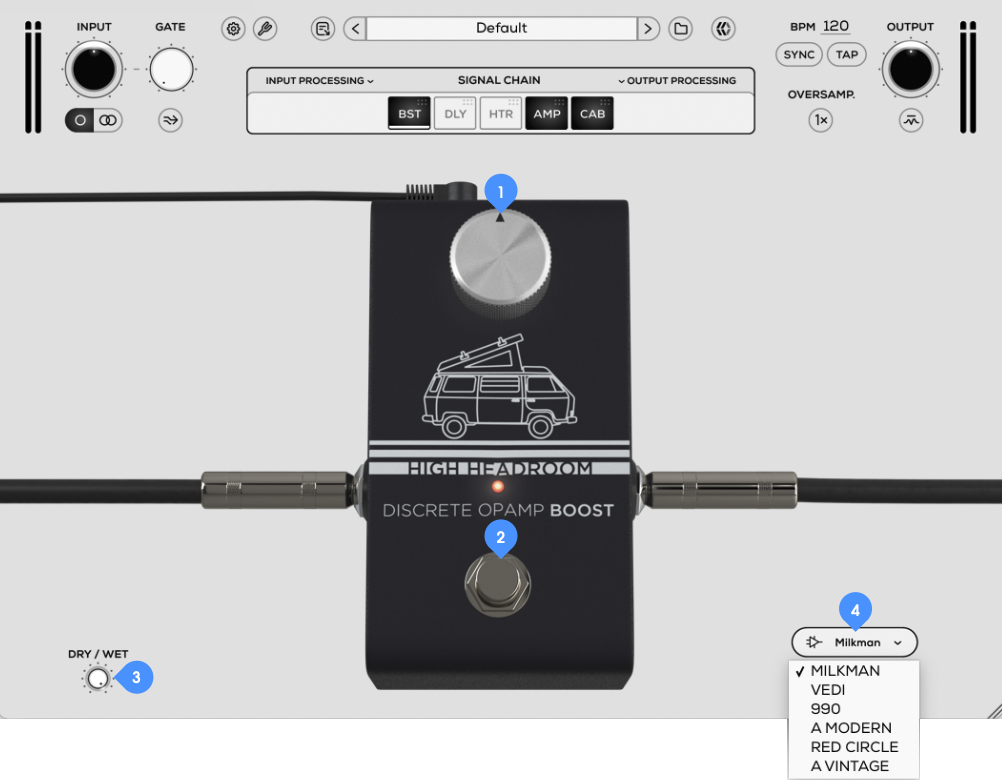
Task: Click the Default preset name field
Action: (501, 29)
